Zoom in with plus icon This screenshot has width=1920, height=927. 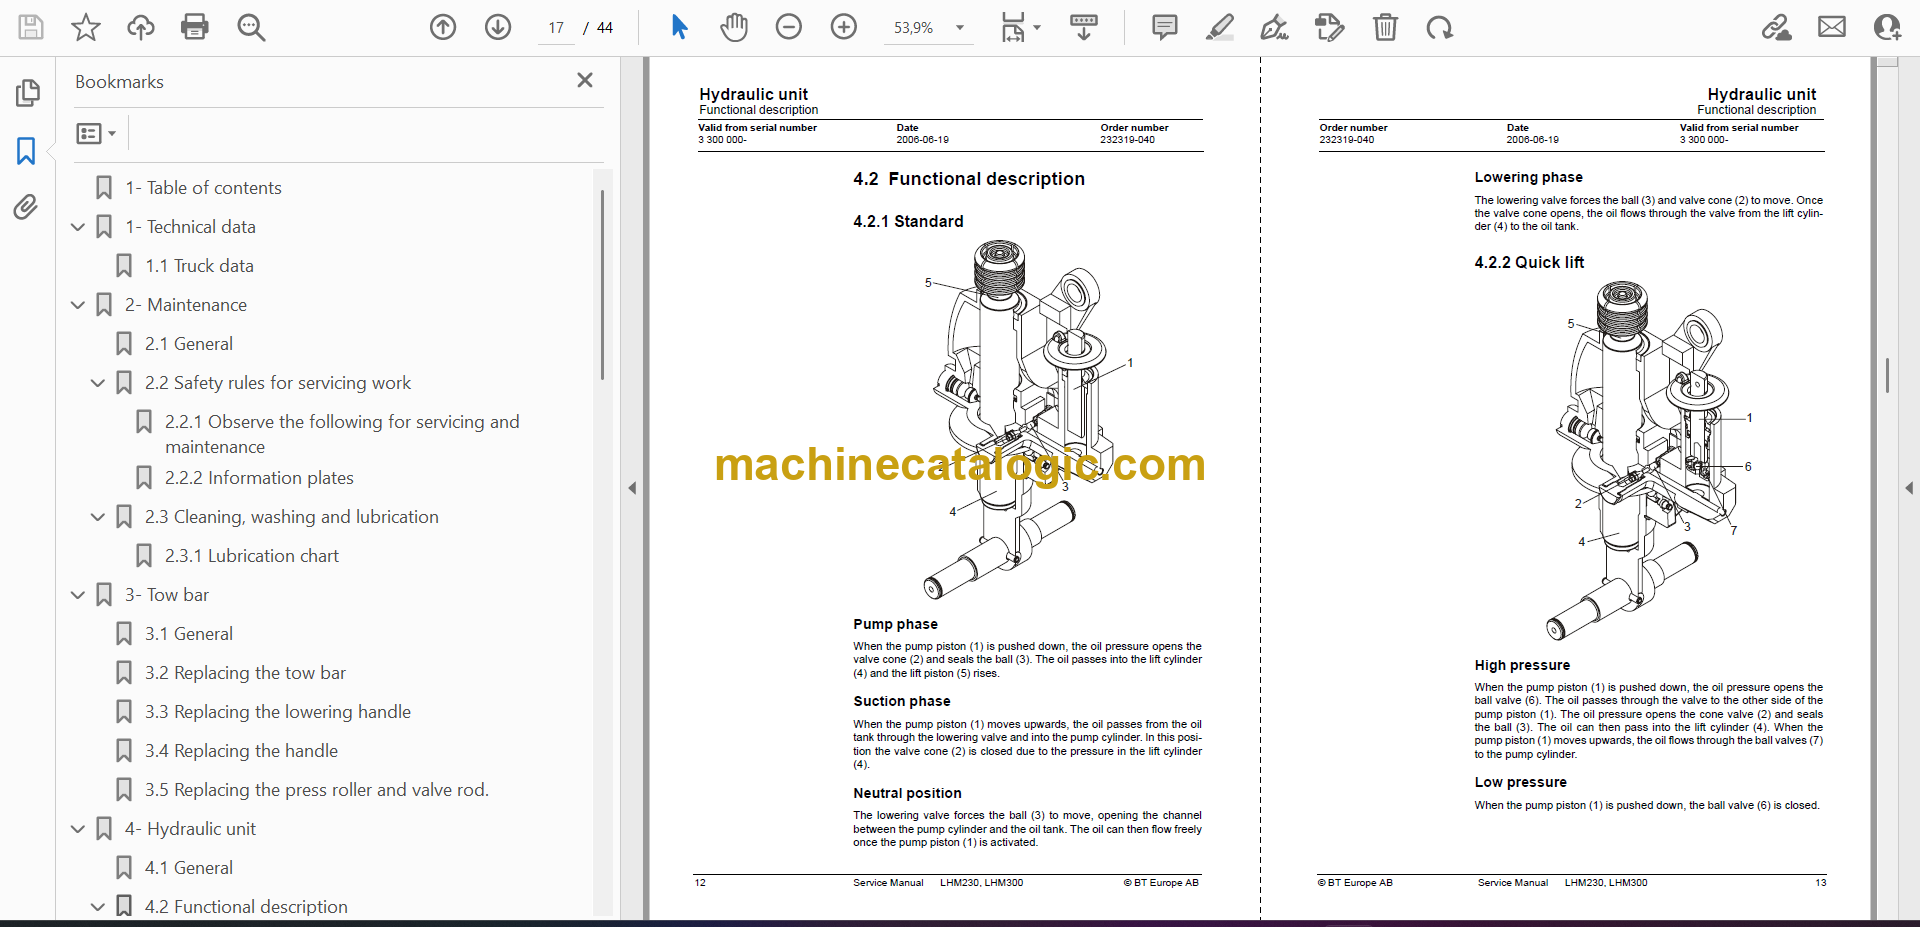844,27
